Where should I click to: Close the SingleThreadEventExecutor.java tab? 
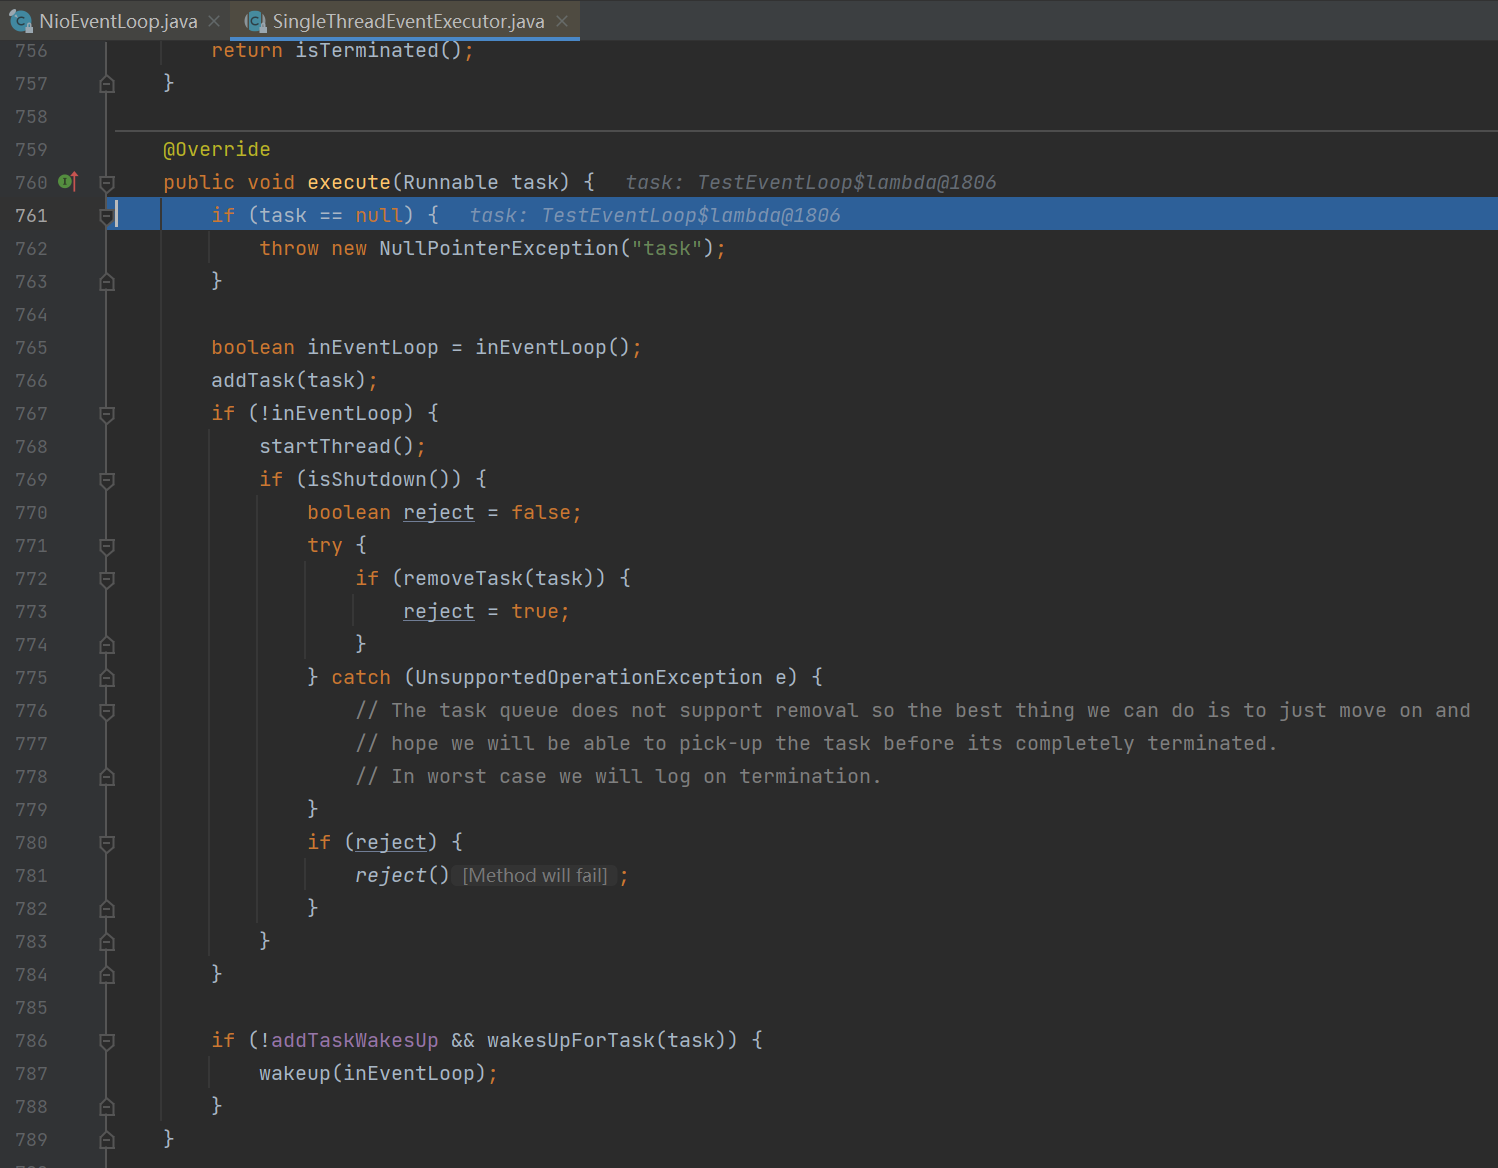[562, 21]
